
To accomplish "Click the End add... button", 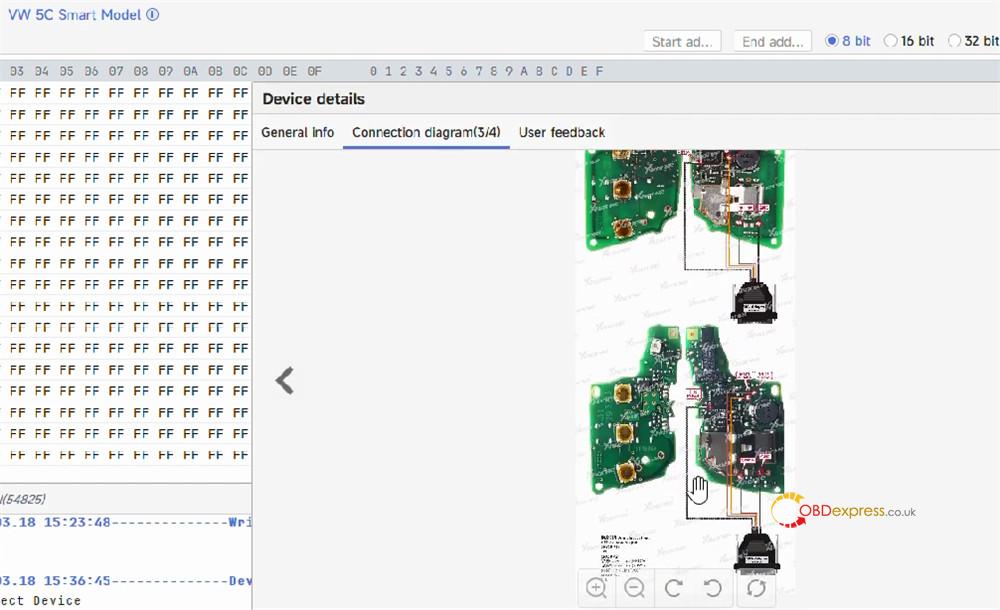I will (772, 41).
